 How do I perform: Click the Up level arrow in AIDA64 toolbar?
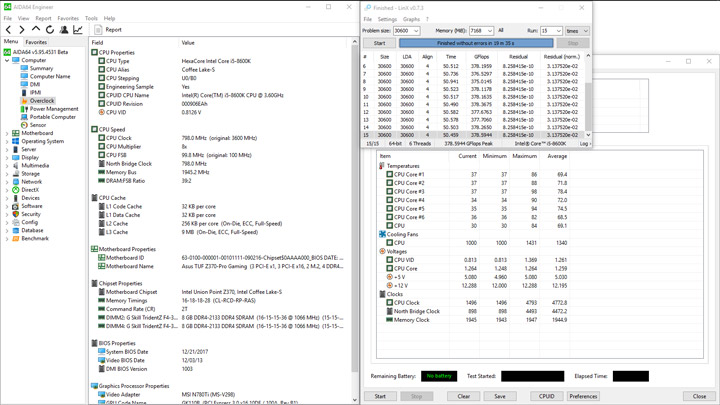[x=36, y=29]
